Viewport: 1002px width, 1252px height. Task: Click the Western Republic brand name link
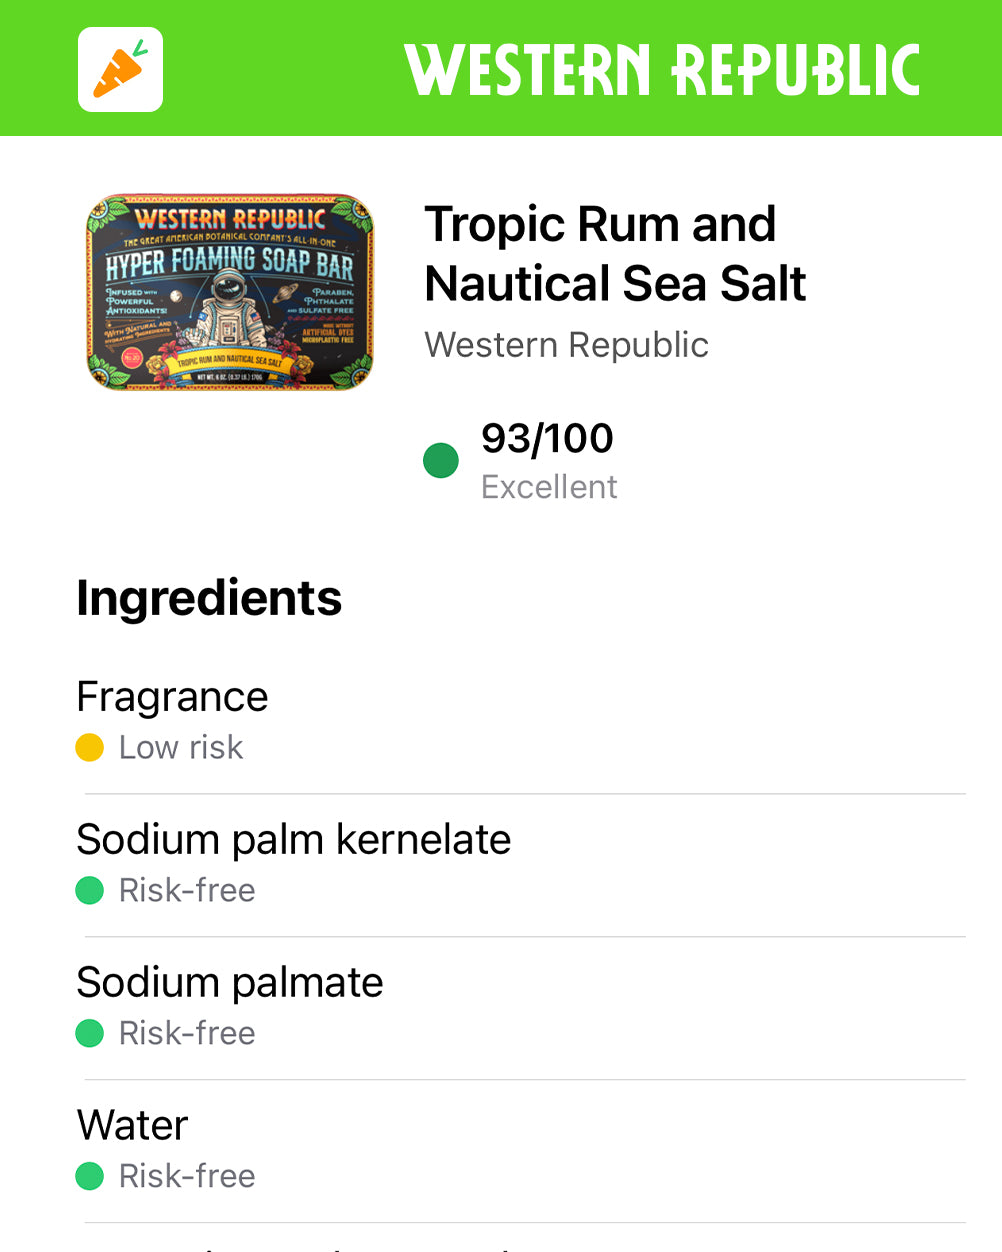click(566, 345)
